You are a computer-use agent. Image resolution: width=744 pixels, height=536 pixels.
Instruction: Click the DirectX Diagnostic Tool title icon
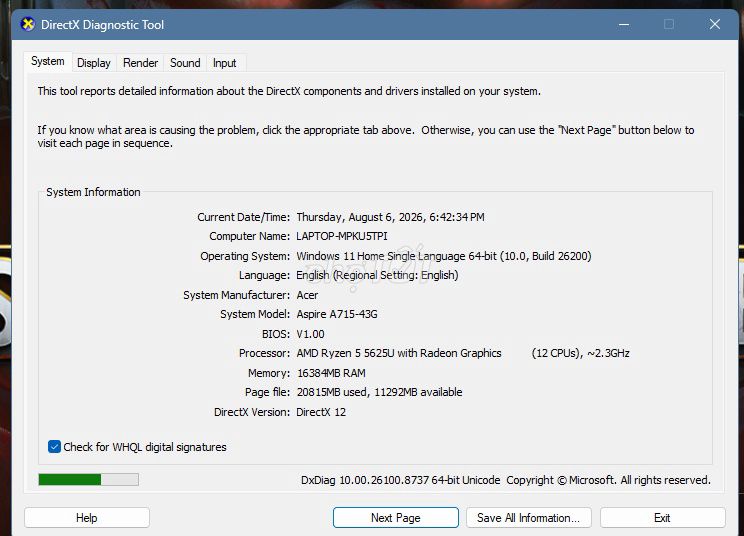pyautogui.click(x=28, y=24)
